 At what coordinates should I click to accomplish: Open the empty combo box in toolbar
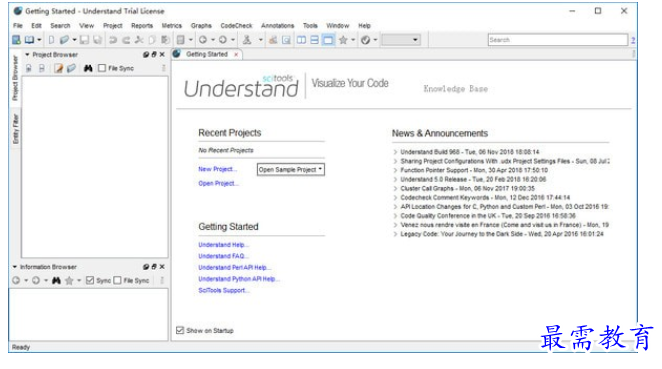pos(401,40)
